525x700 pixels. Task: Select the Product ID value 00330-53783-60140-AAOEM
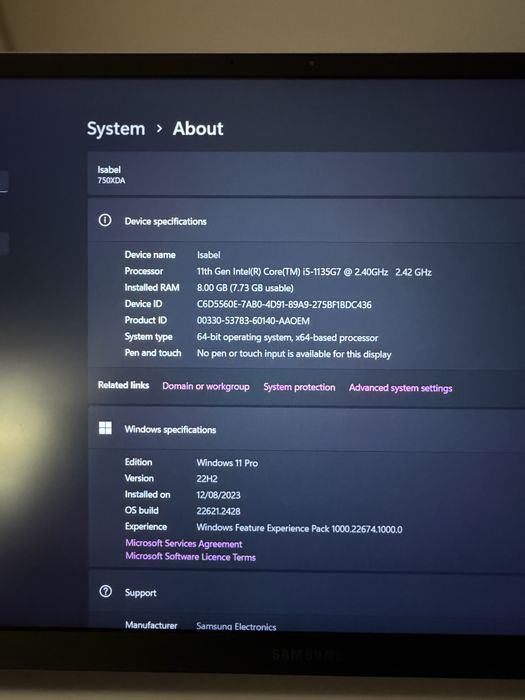coord(253,321)
